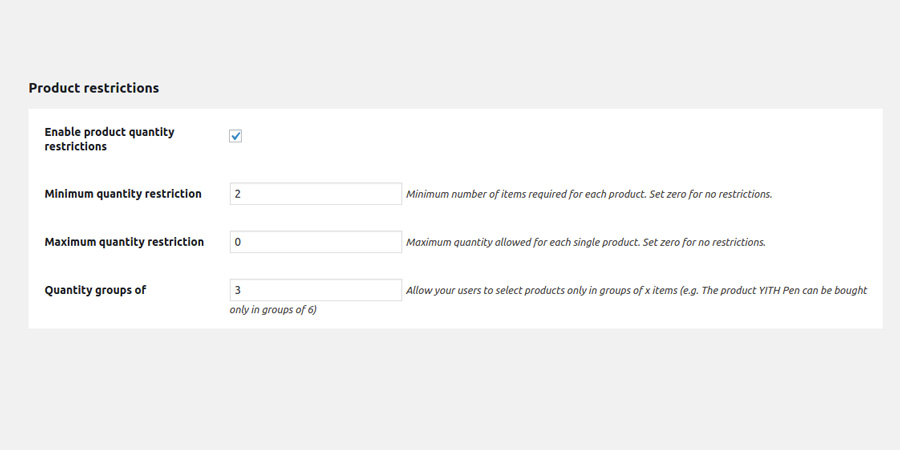Click the "Product restrictions" section heading
This screenshot has width=900, height=450.
click(x=93, y=88)
